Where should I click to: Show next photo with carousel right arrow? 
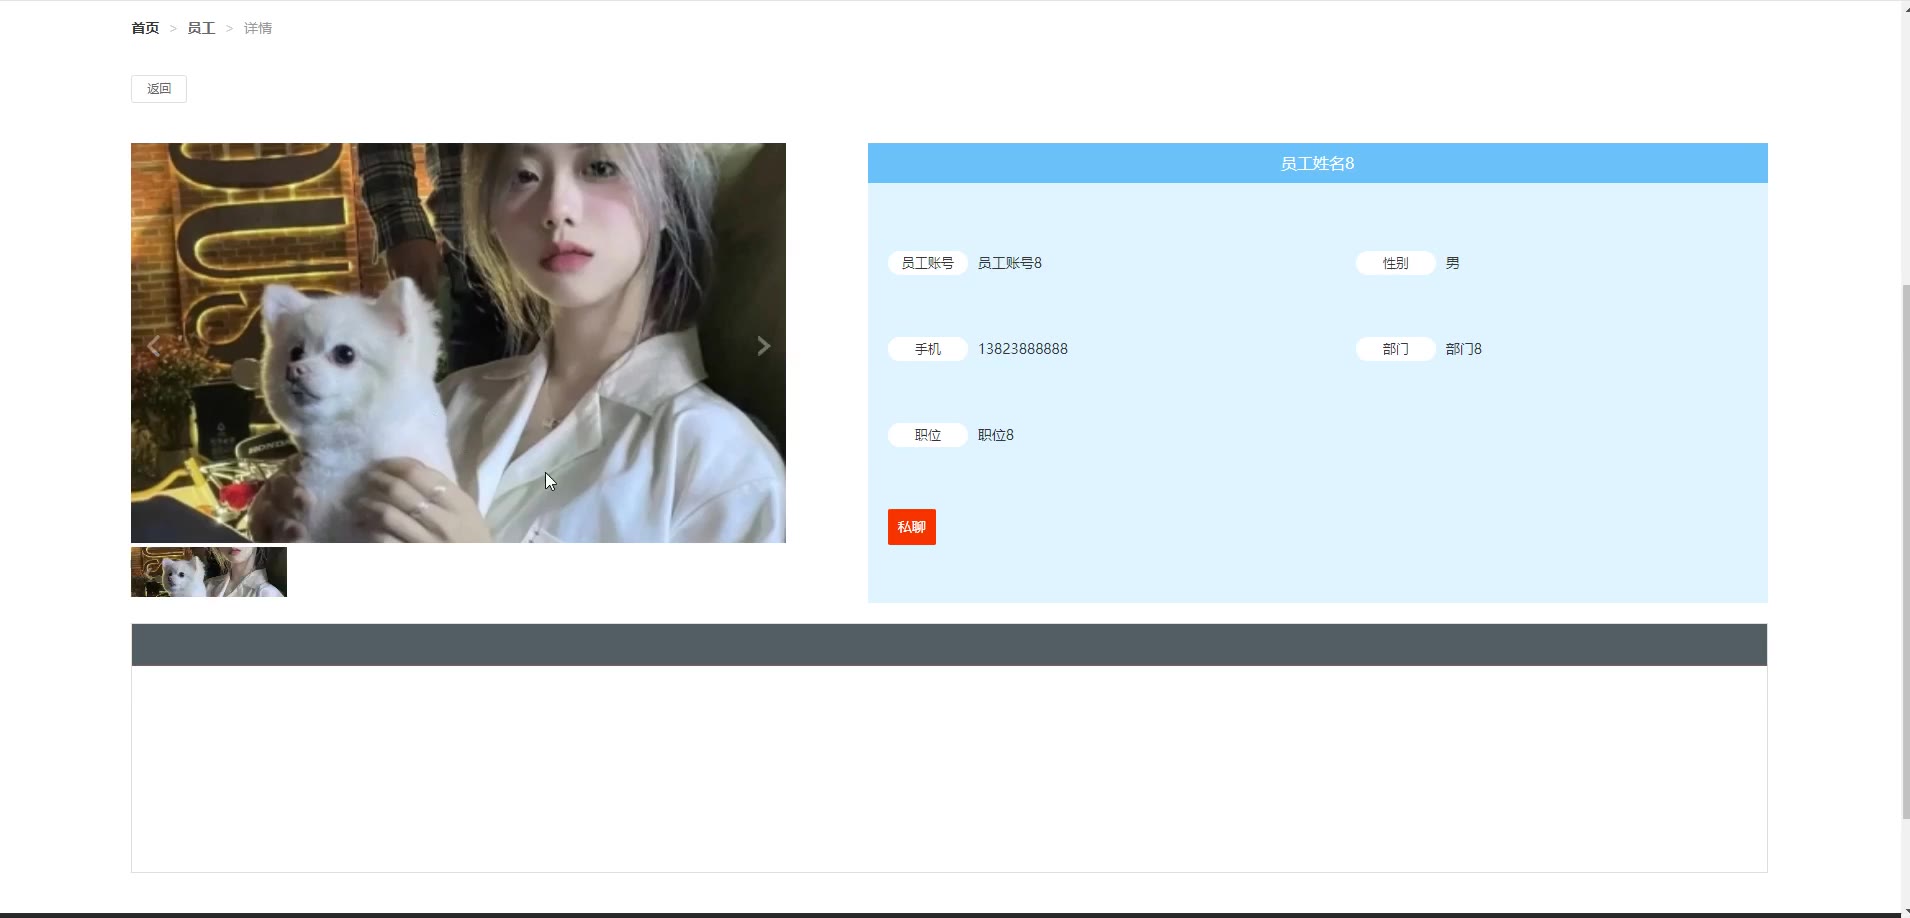coord(763,346)
